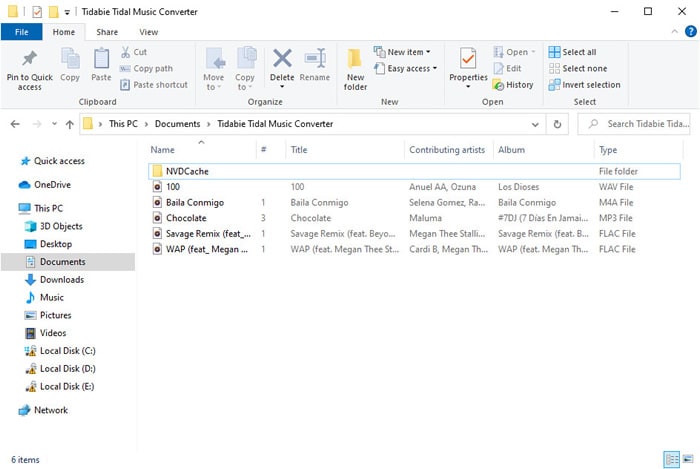Viewport: 700px width, 469px height.
Task: Open the File menu tab
Action: coord(21,32)
